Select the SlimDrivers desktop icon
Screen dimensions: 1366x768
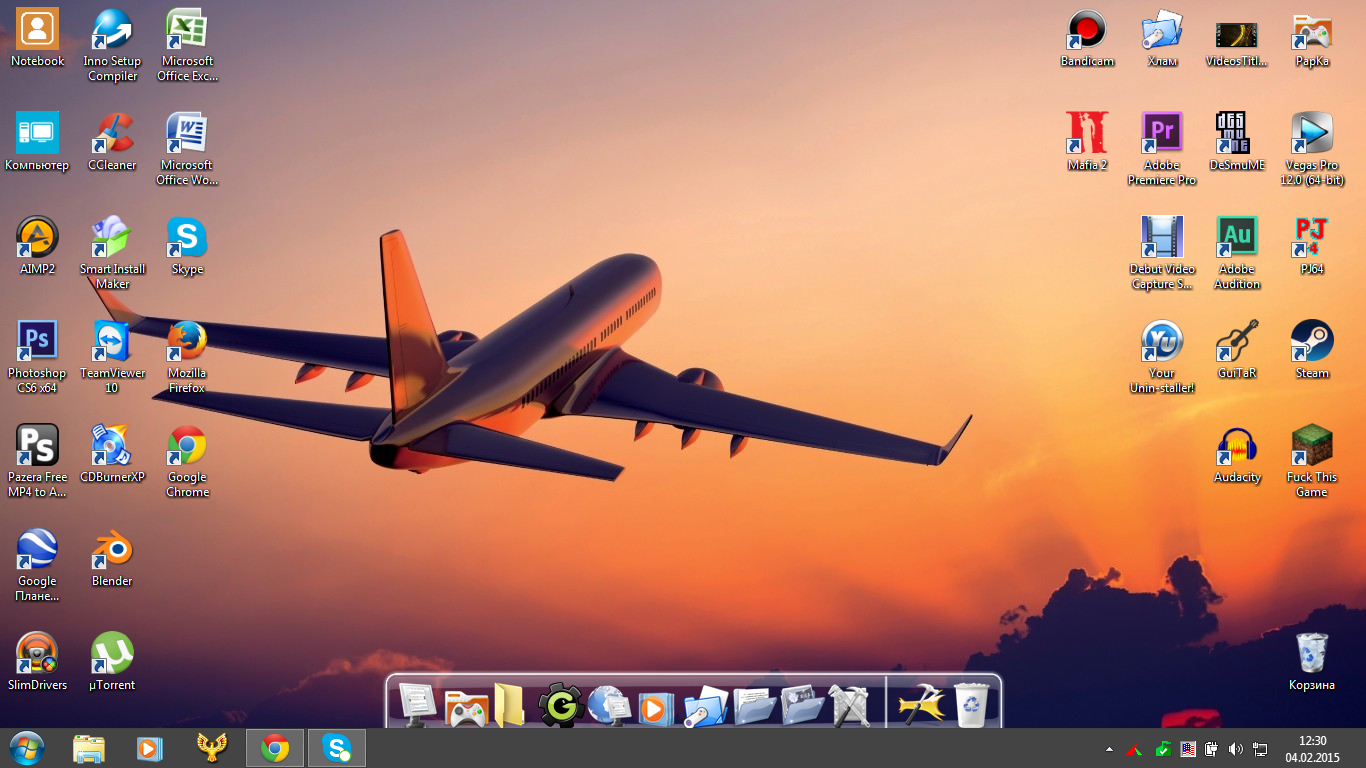pyautogui.click(x=37, y=662)
